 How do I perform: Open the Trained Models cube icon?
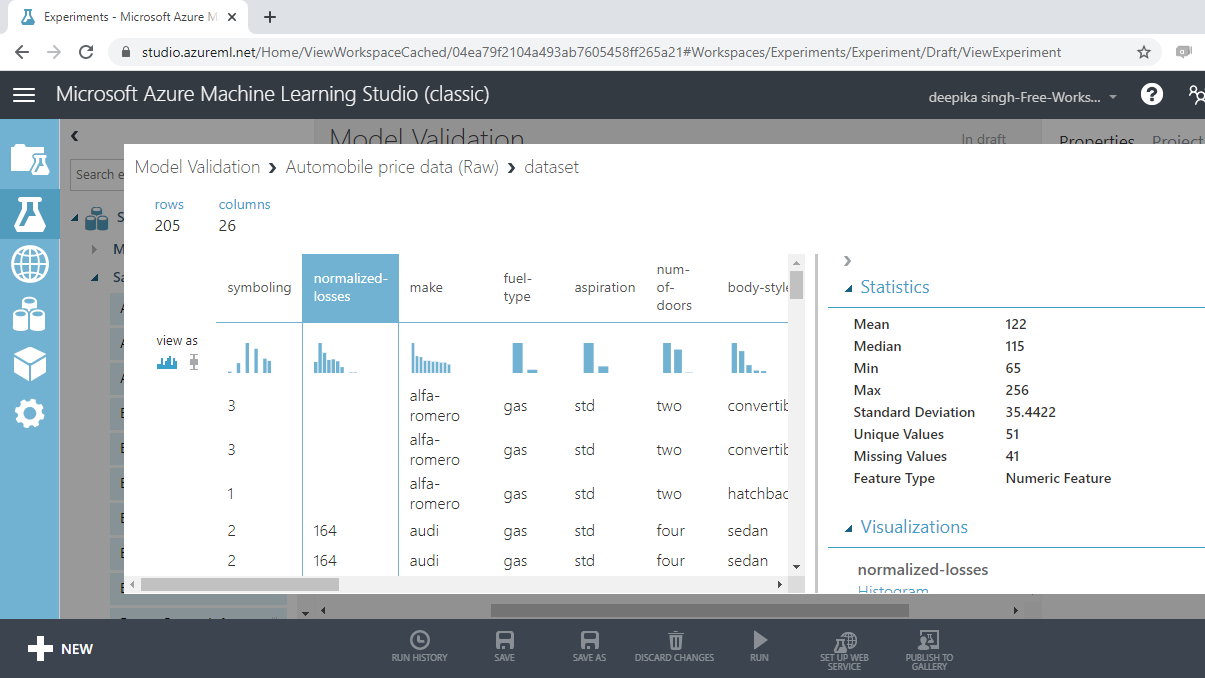(x=29, y=364)
